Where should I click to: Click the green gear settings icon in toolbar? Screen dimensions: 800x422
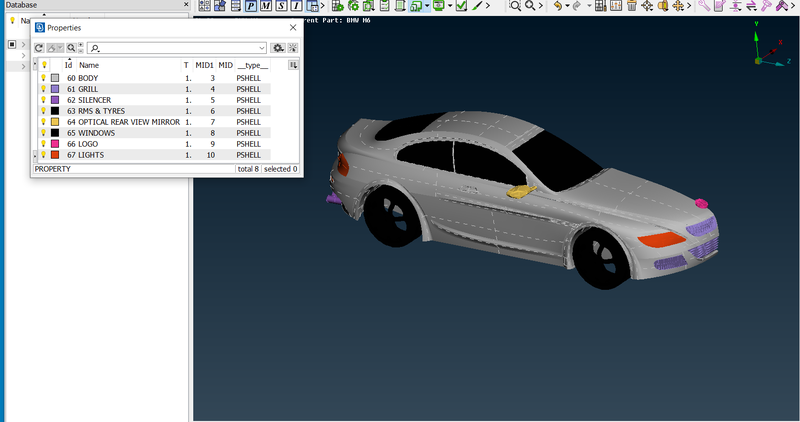click(x=353, y=6)
